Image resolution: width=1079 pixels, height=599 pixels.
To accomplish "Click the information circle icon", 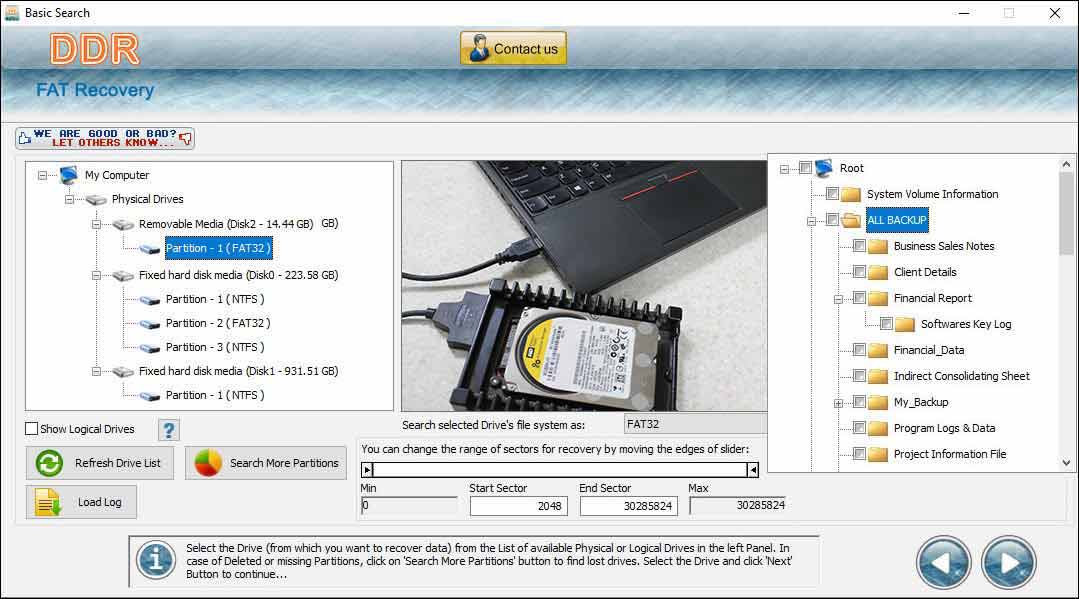I will [x=155, y=561].
